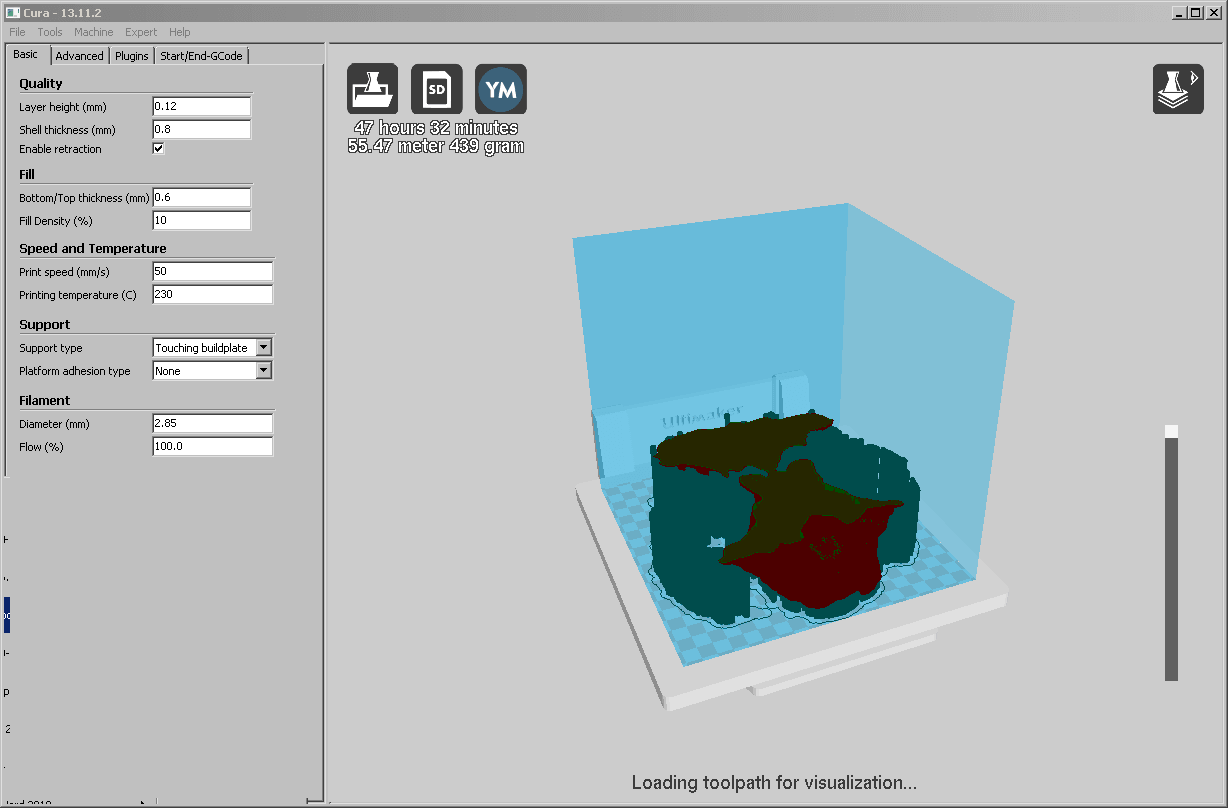
Task: Click the Fill section heading
Action: click(x=27, y=174)
